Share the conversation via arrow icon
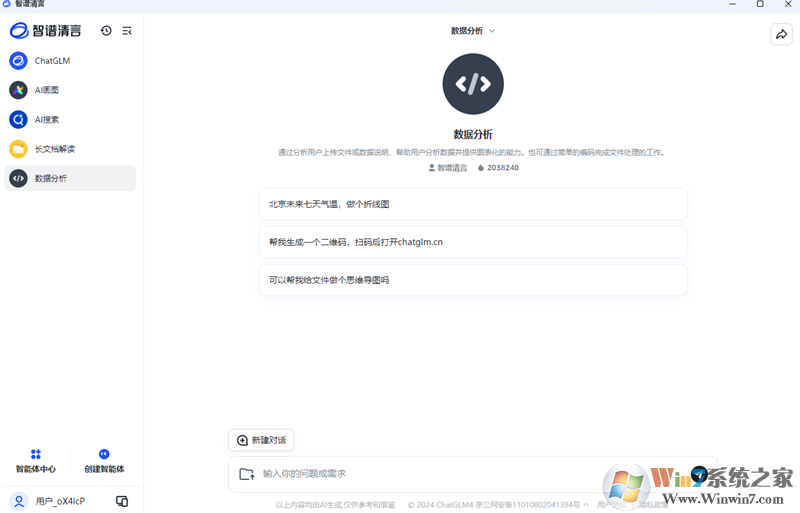This screenshot has width=800, height=513. pos(781,35)
